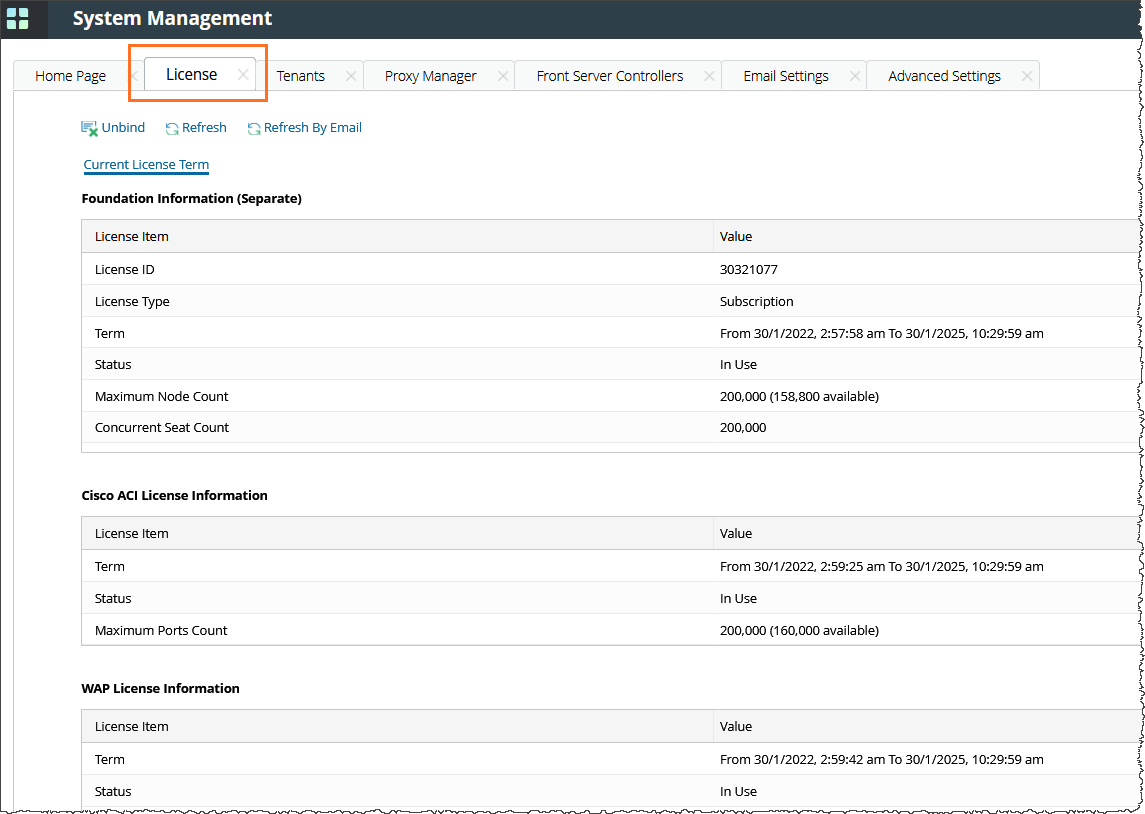The width and height of the screenshot is (1145, 814).
Task: Select the Current License Term link
Action: tap(146, 165)
